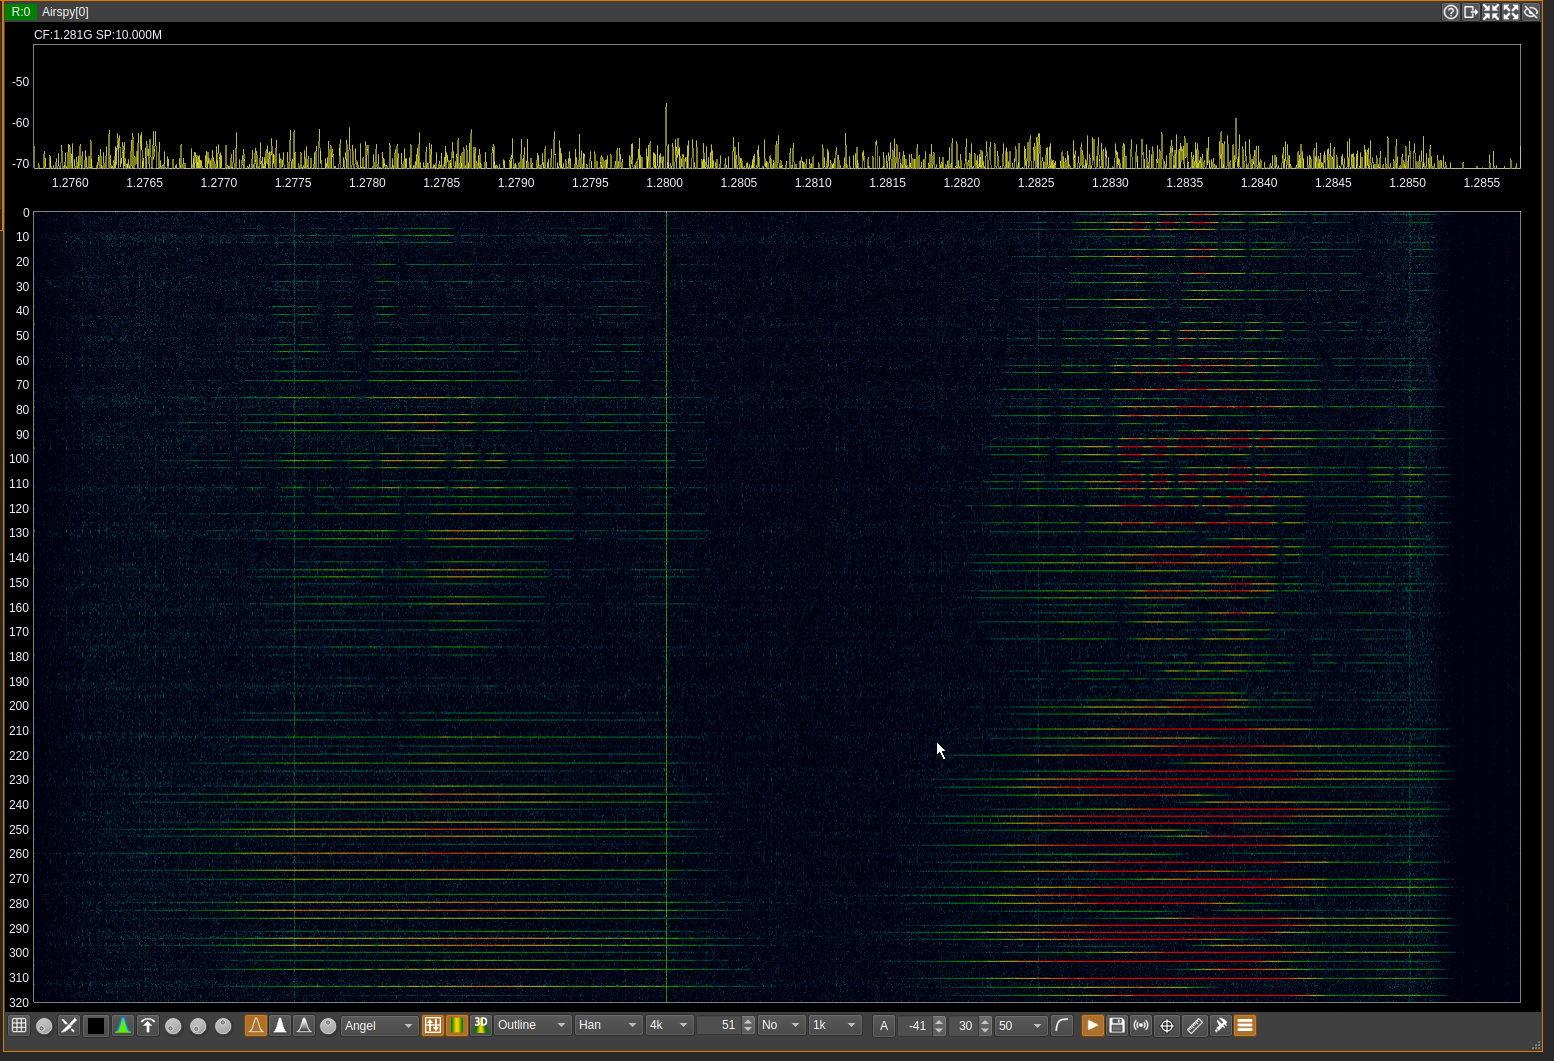Viewport: 1554px width, 1061px height.
Task: Open the calibration calipers icon
Action: pyautogui.click(x=1221, y=1026)
